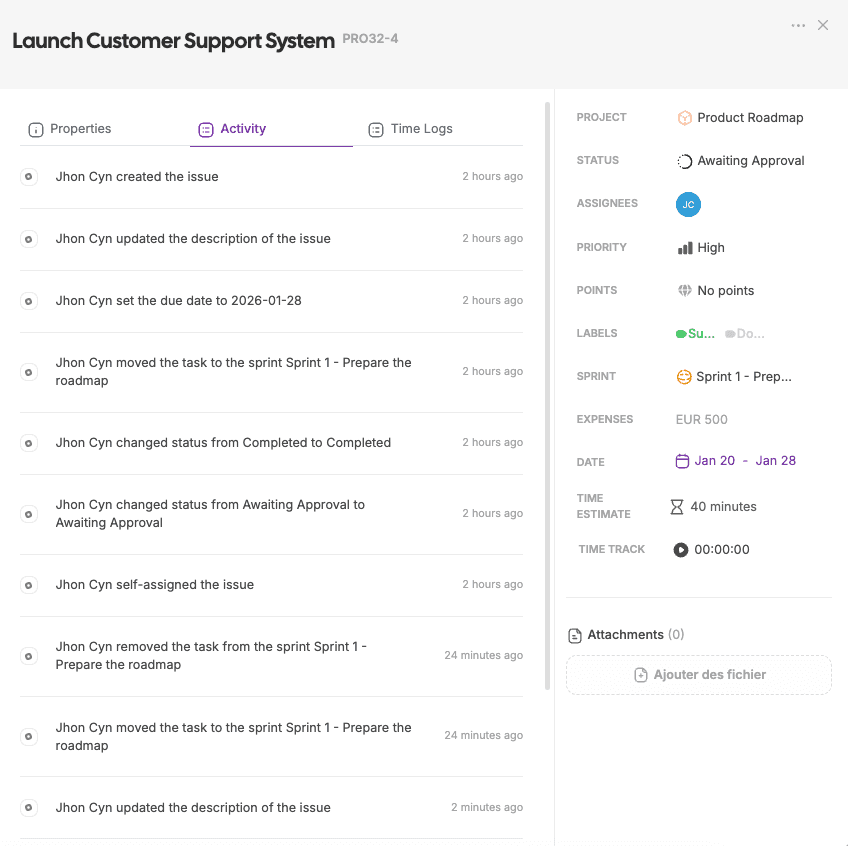Click the 00:00:00 time track value

click(721, 550)
